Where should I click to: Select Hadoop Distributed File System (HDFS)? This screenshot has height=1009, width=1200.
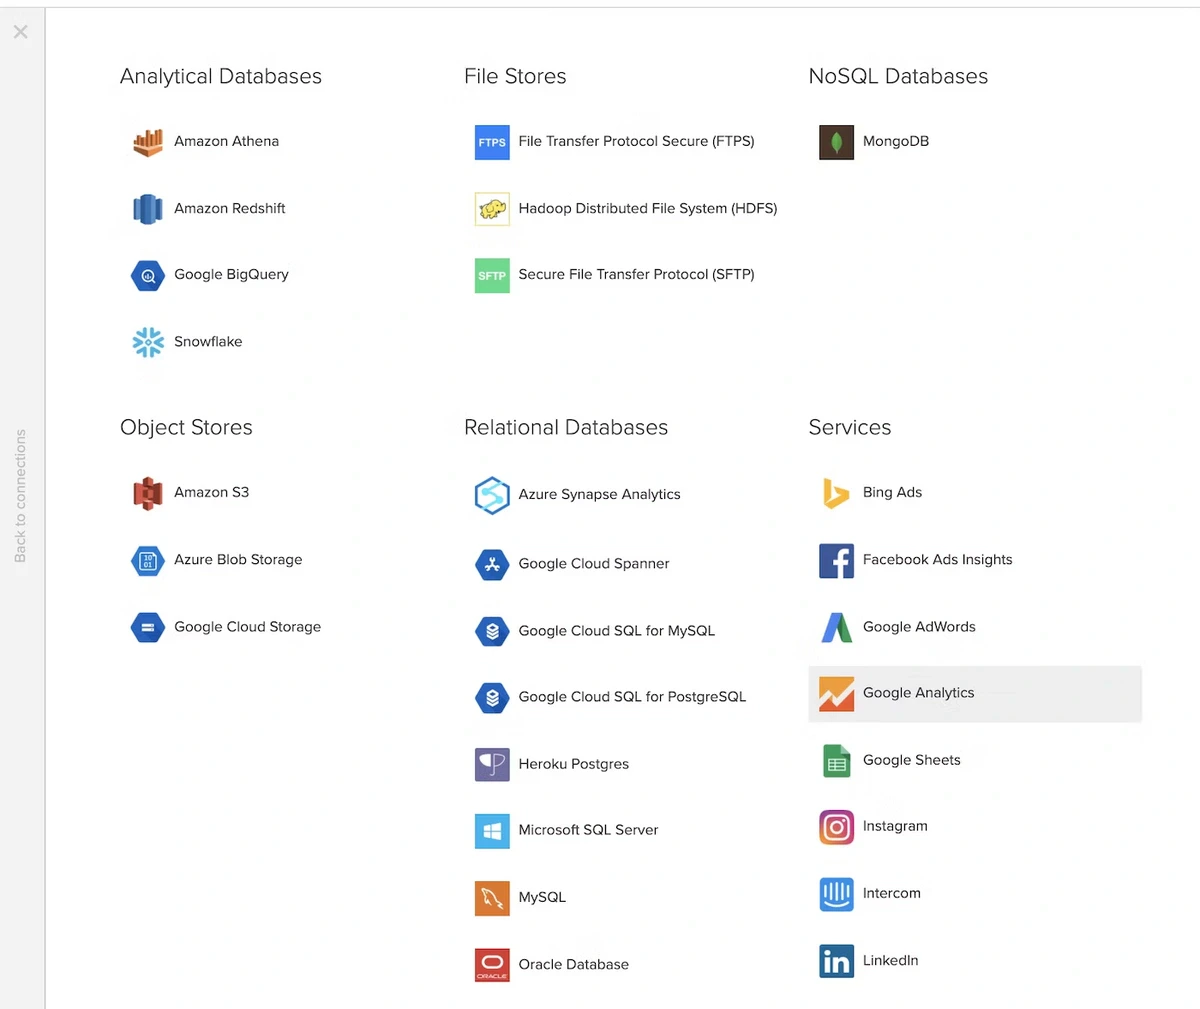click(648, 208)
